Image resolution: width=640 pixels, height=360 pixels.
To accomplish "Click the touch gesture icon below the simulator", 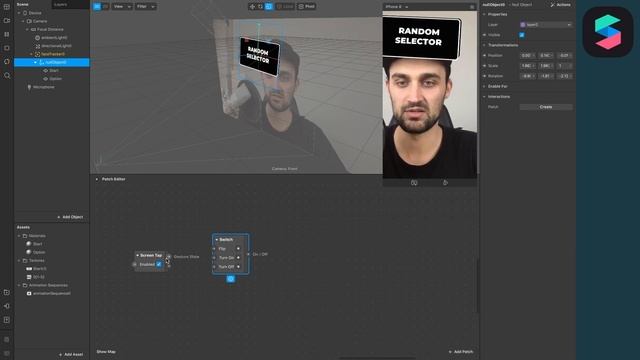I will point(445,183).
